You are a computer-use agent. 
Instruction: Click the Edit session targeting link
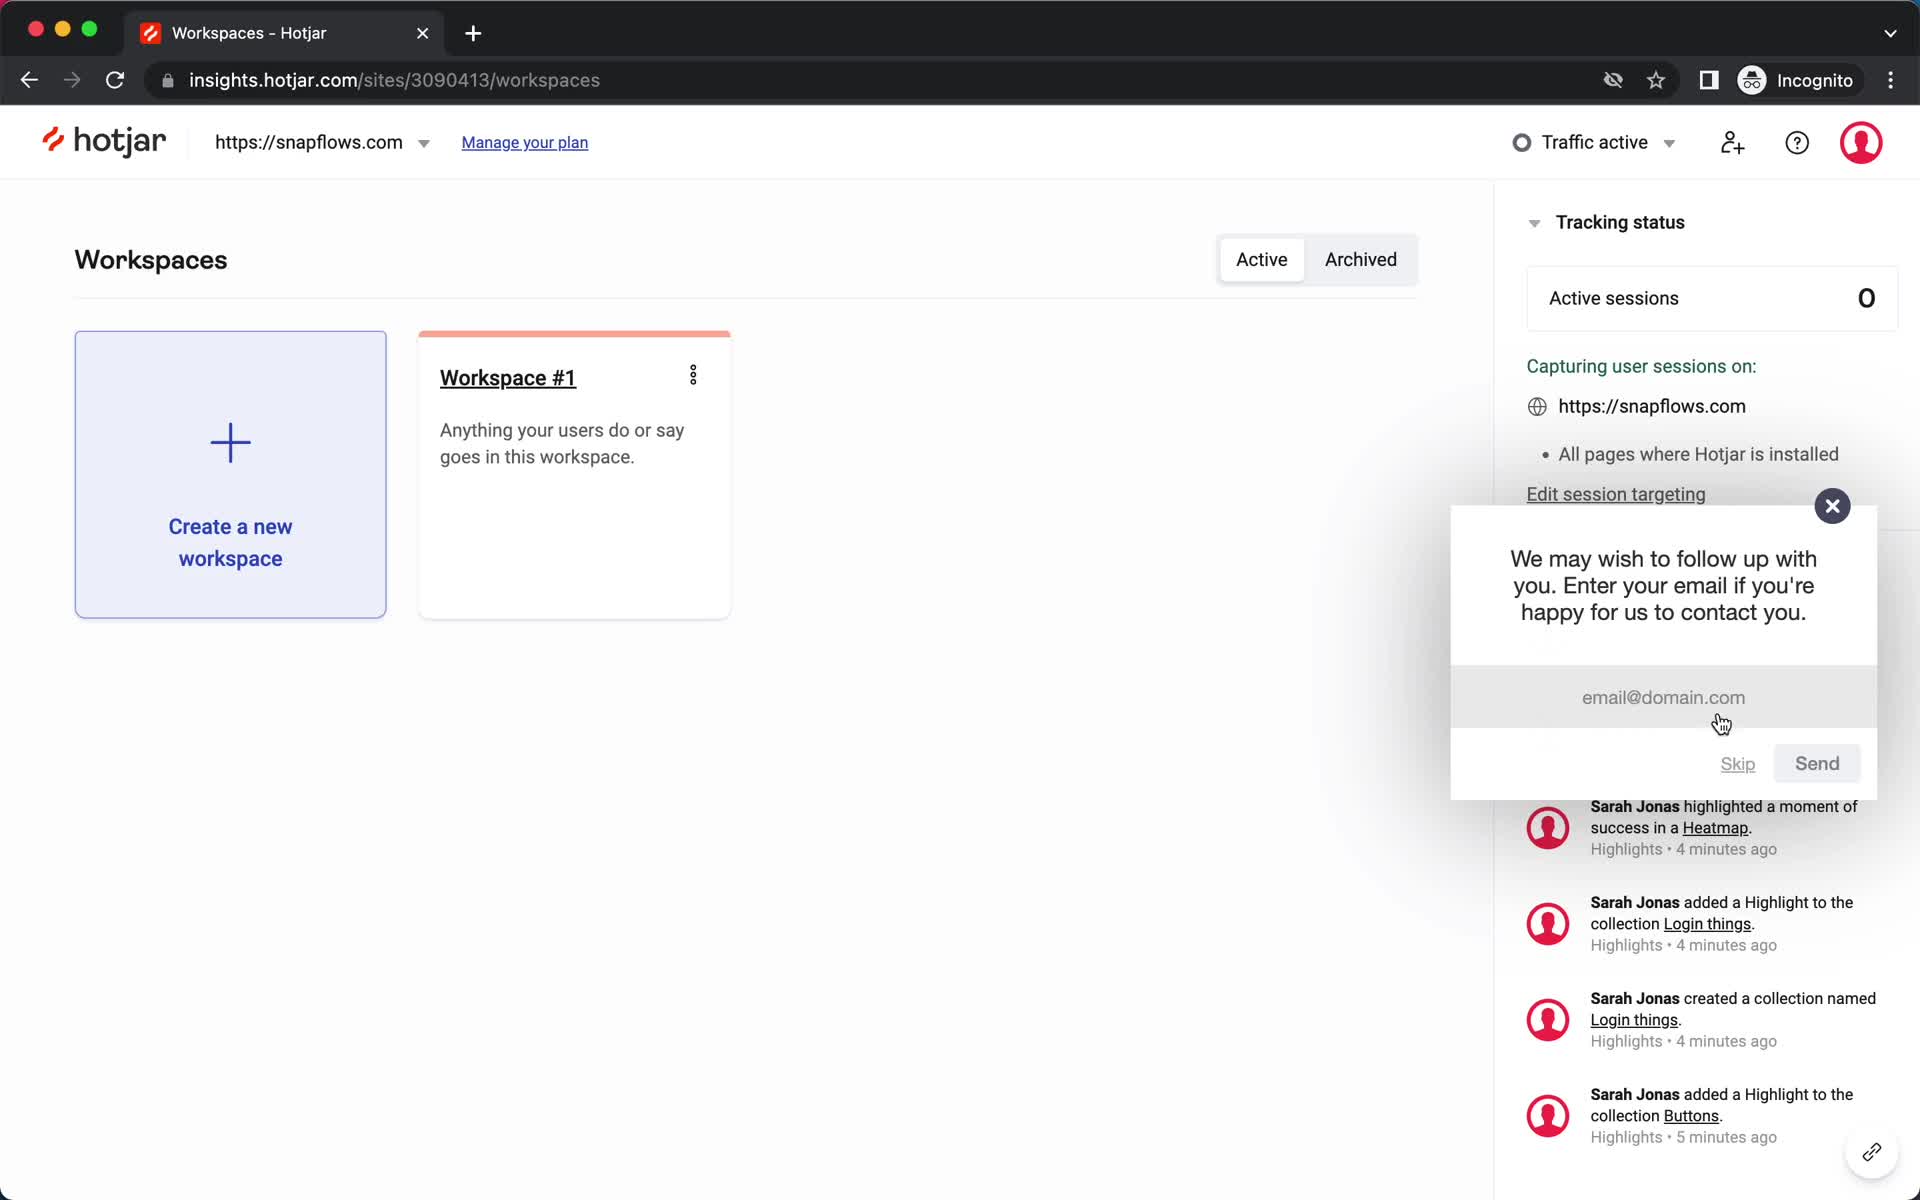tap(1616, 494)
